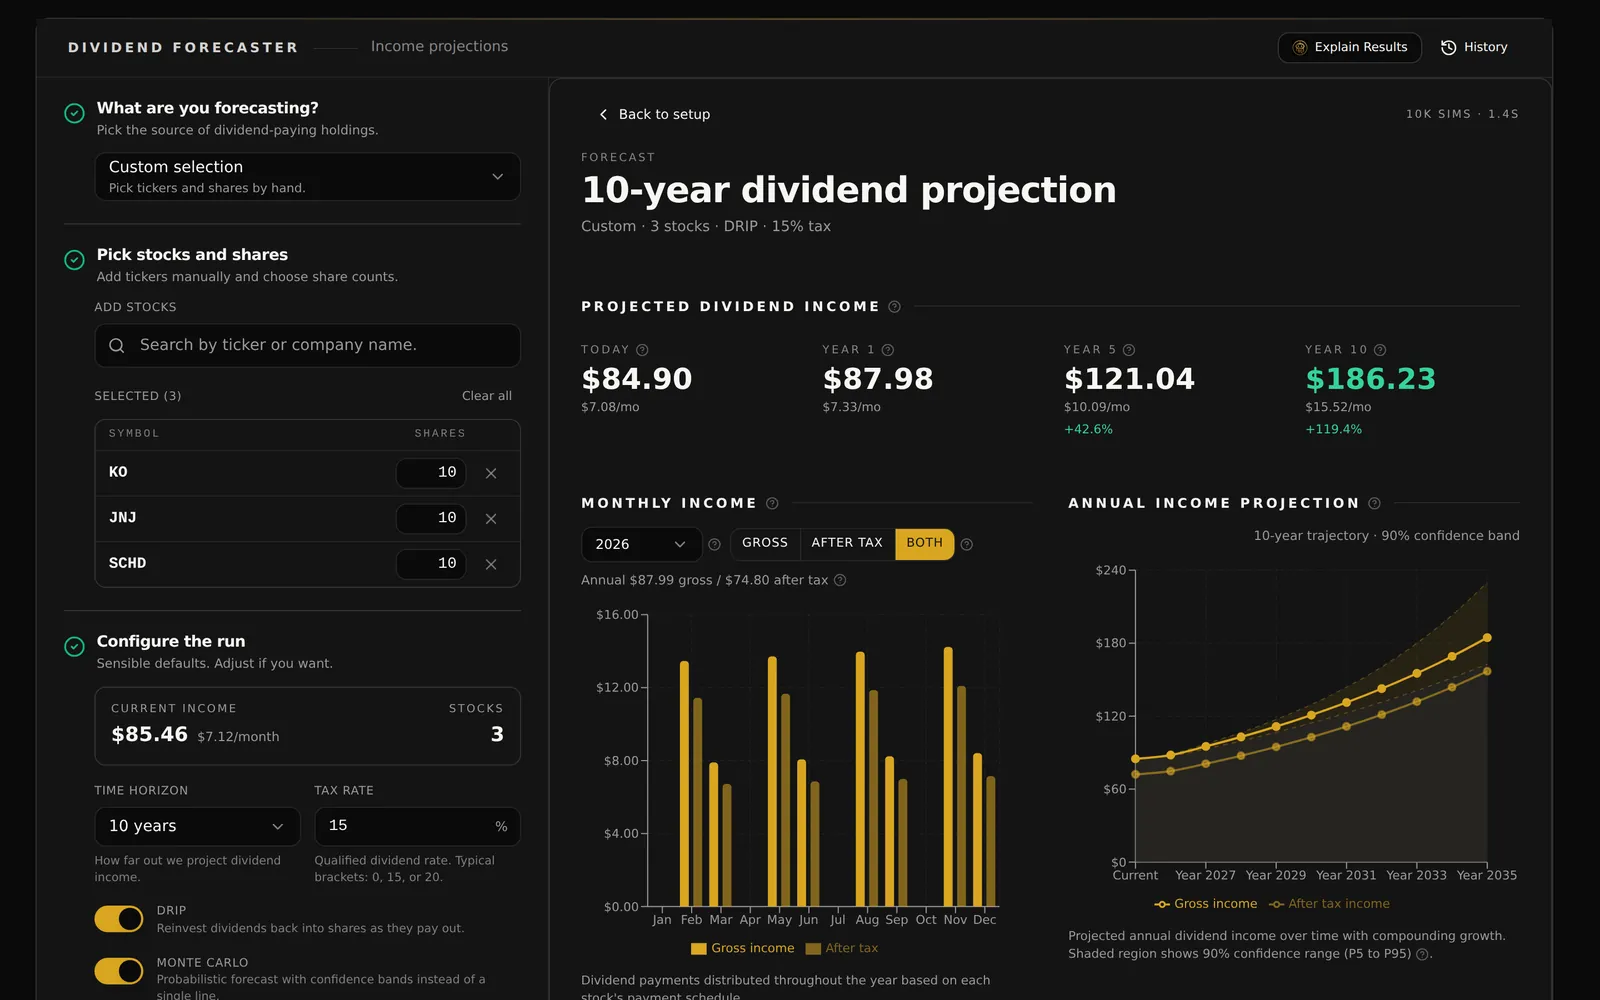Click the Explain Results button
The image size is (1600, 1000).
point(1349,47)
